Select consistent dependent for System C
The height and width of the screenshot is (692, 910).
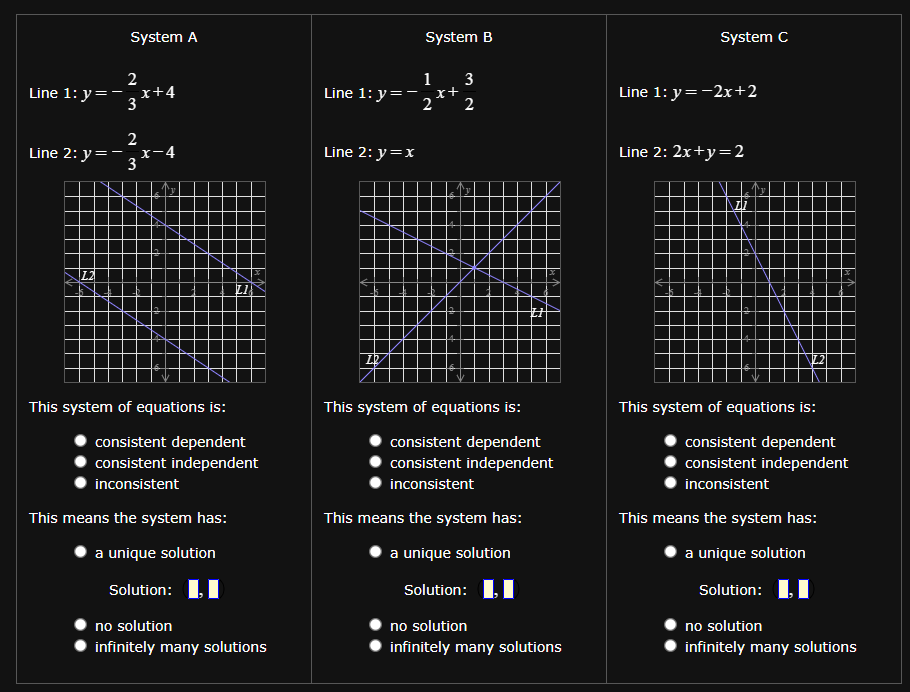point(670,440)
